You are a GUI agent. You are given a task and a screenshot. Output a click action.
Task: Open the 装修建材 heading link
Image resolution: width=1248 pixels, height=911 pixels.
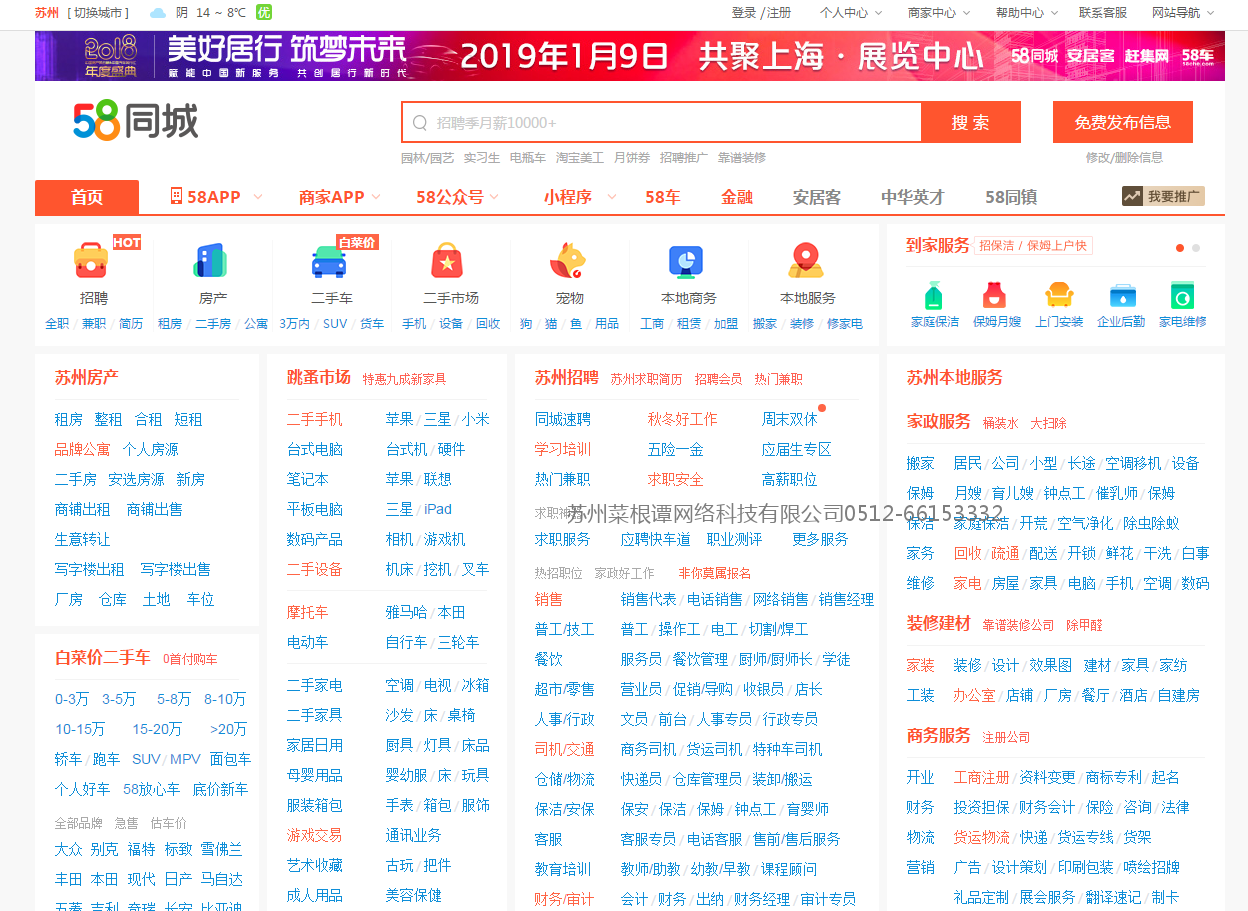(x=939, y=623)
